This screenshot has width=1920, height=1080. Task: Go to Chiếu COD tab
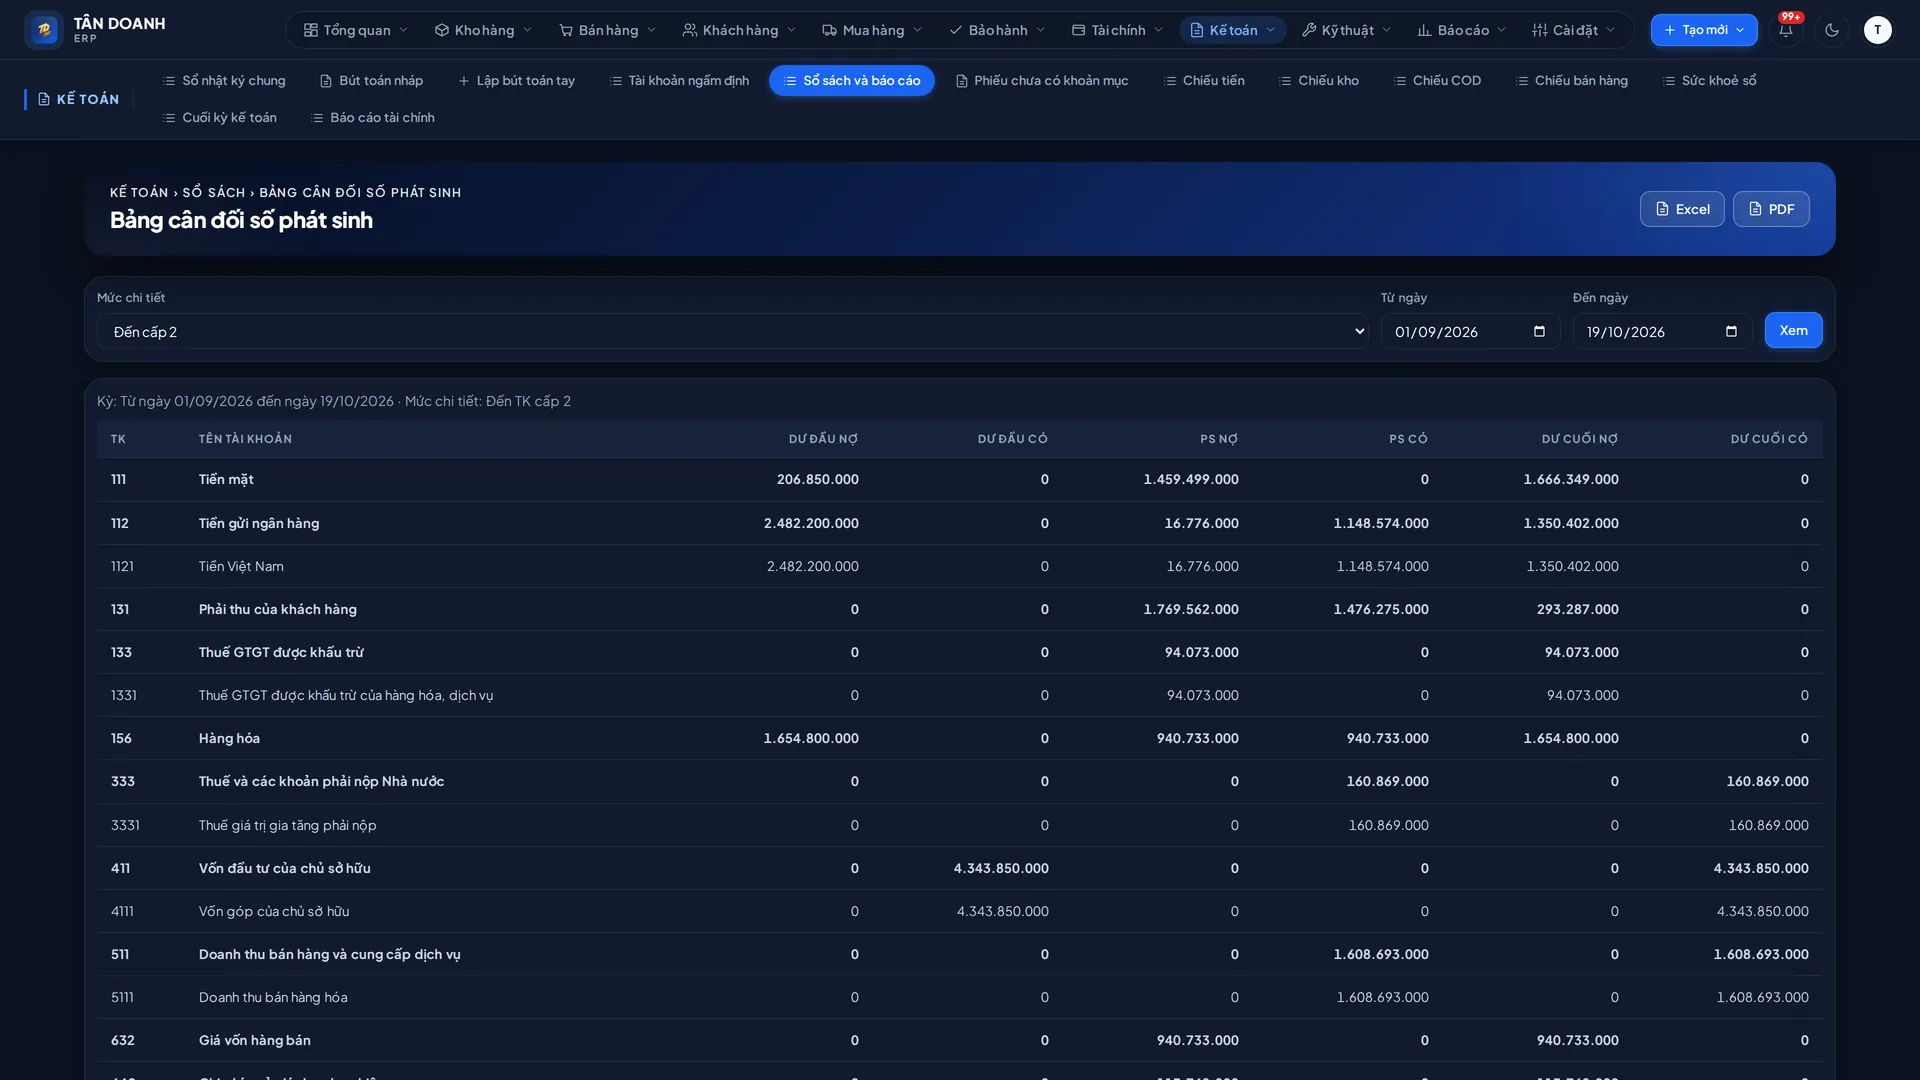pos(1437,80)
